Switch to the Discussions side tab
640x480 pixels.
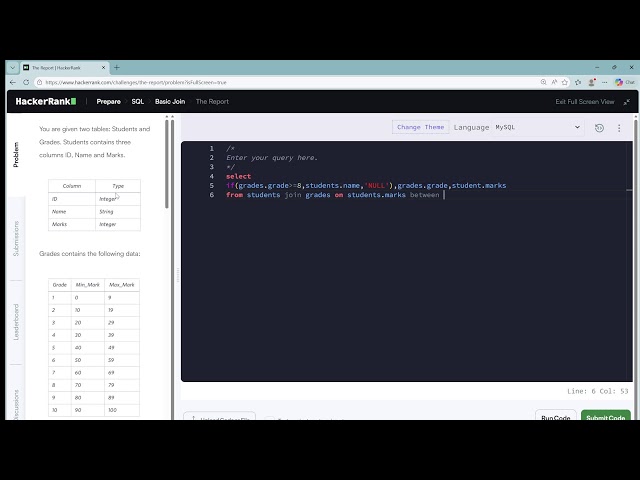click(16, 404)
